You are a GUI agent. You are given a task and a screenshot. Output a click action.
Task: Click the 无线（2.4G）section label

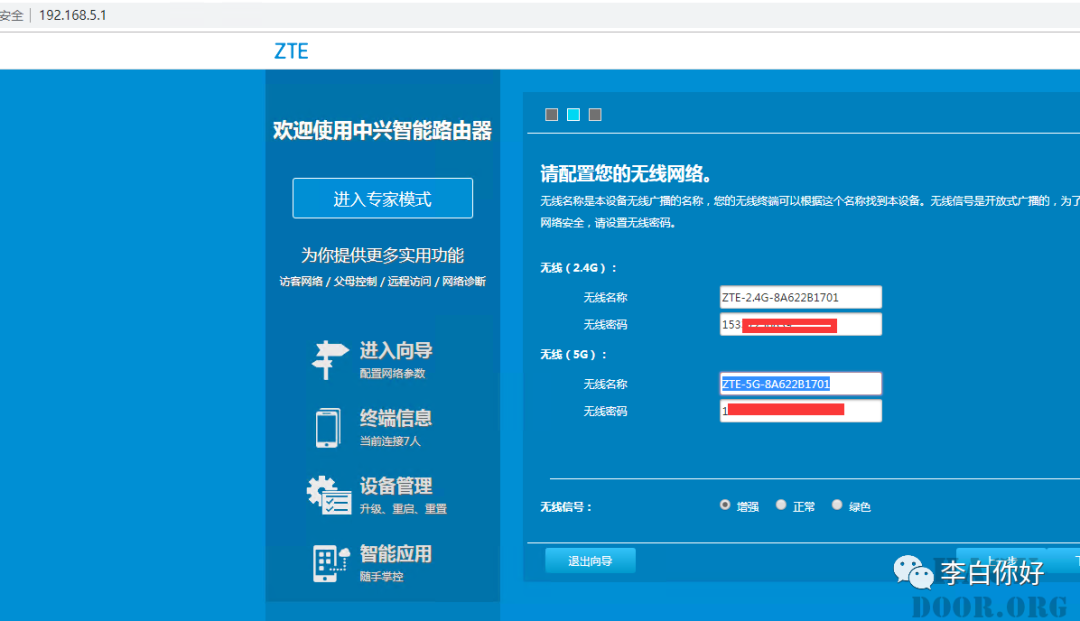579,268
